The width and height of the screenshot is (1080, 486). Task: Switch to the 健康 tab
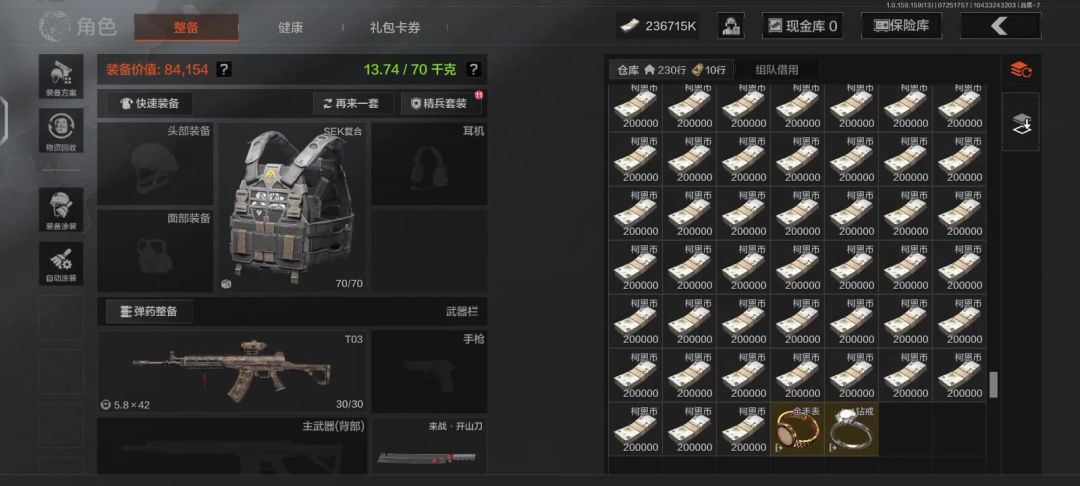click(x=290, y=28)
